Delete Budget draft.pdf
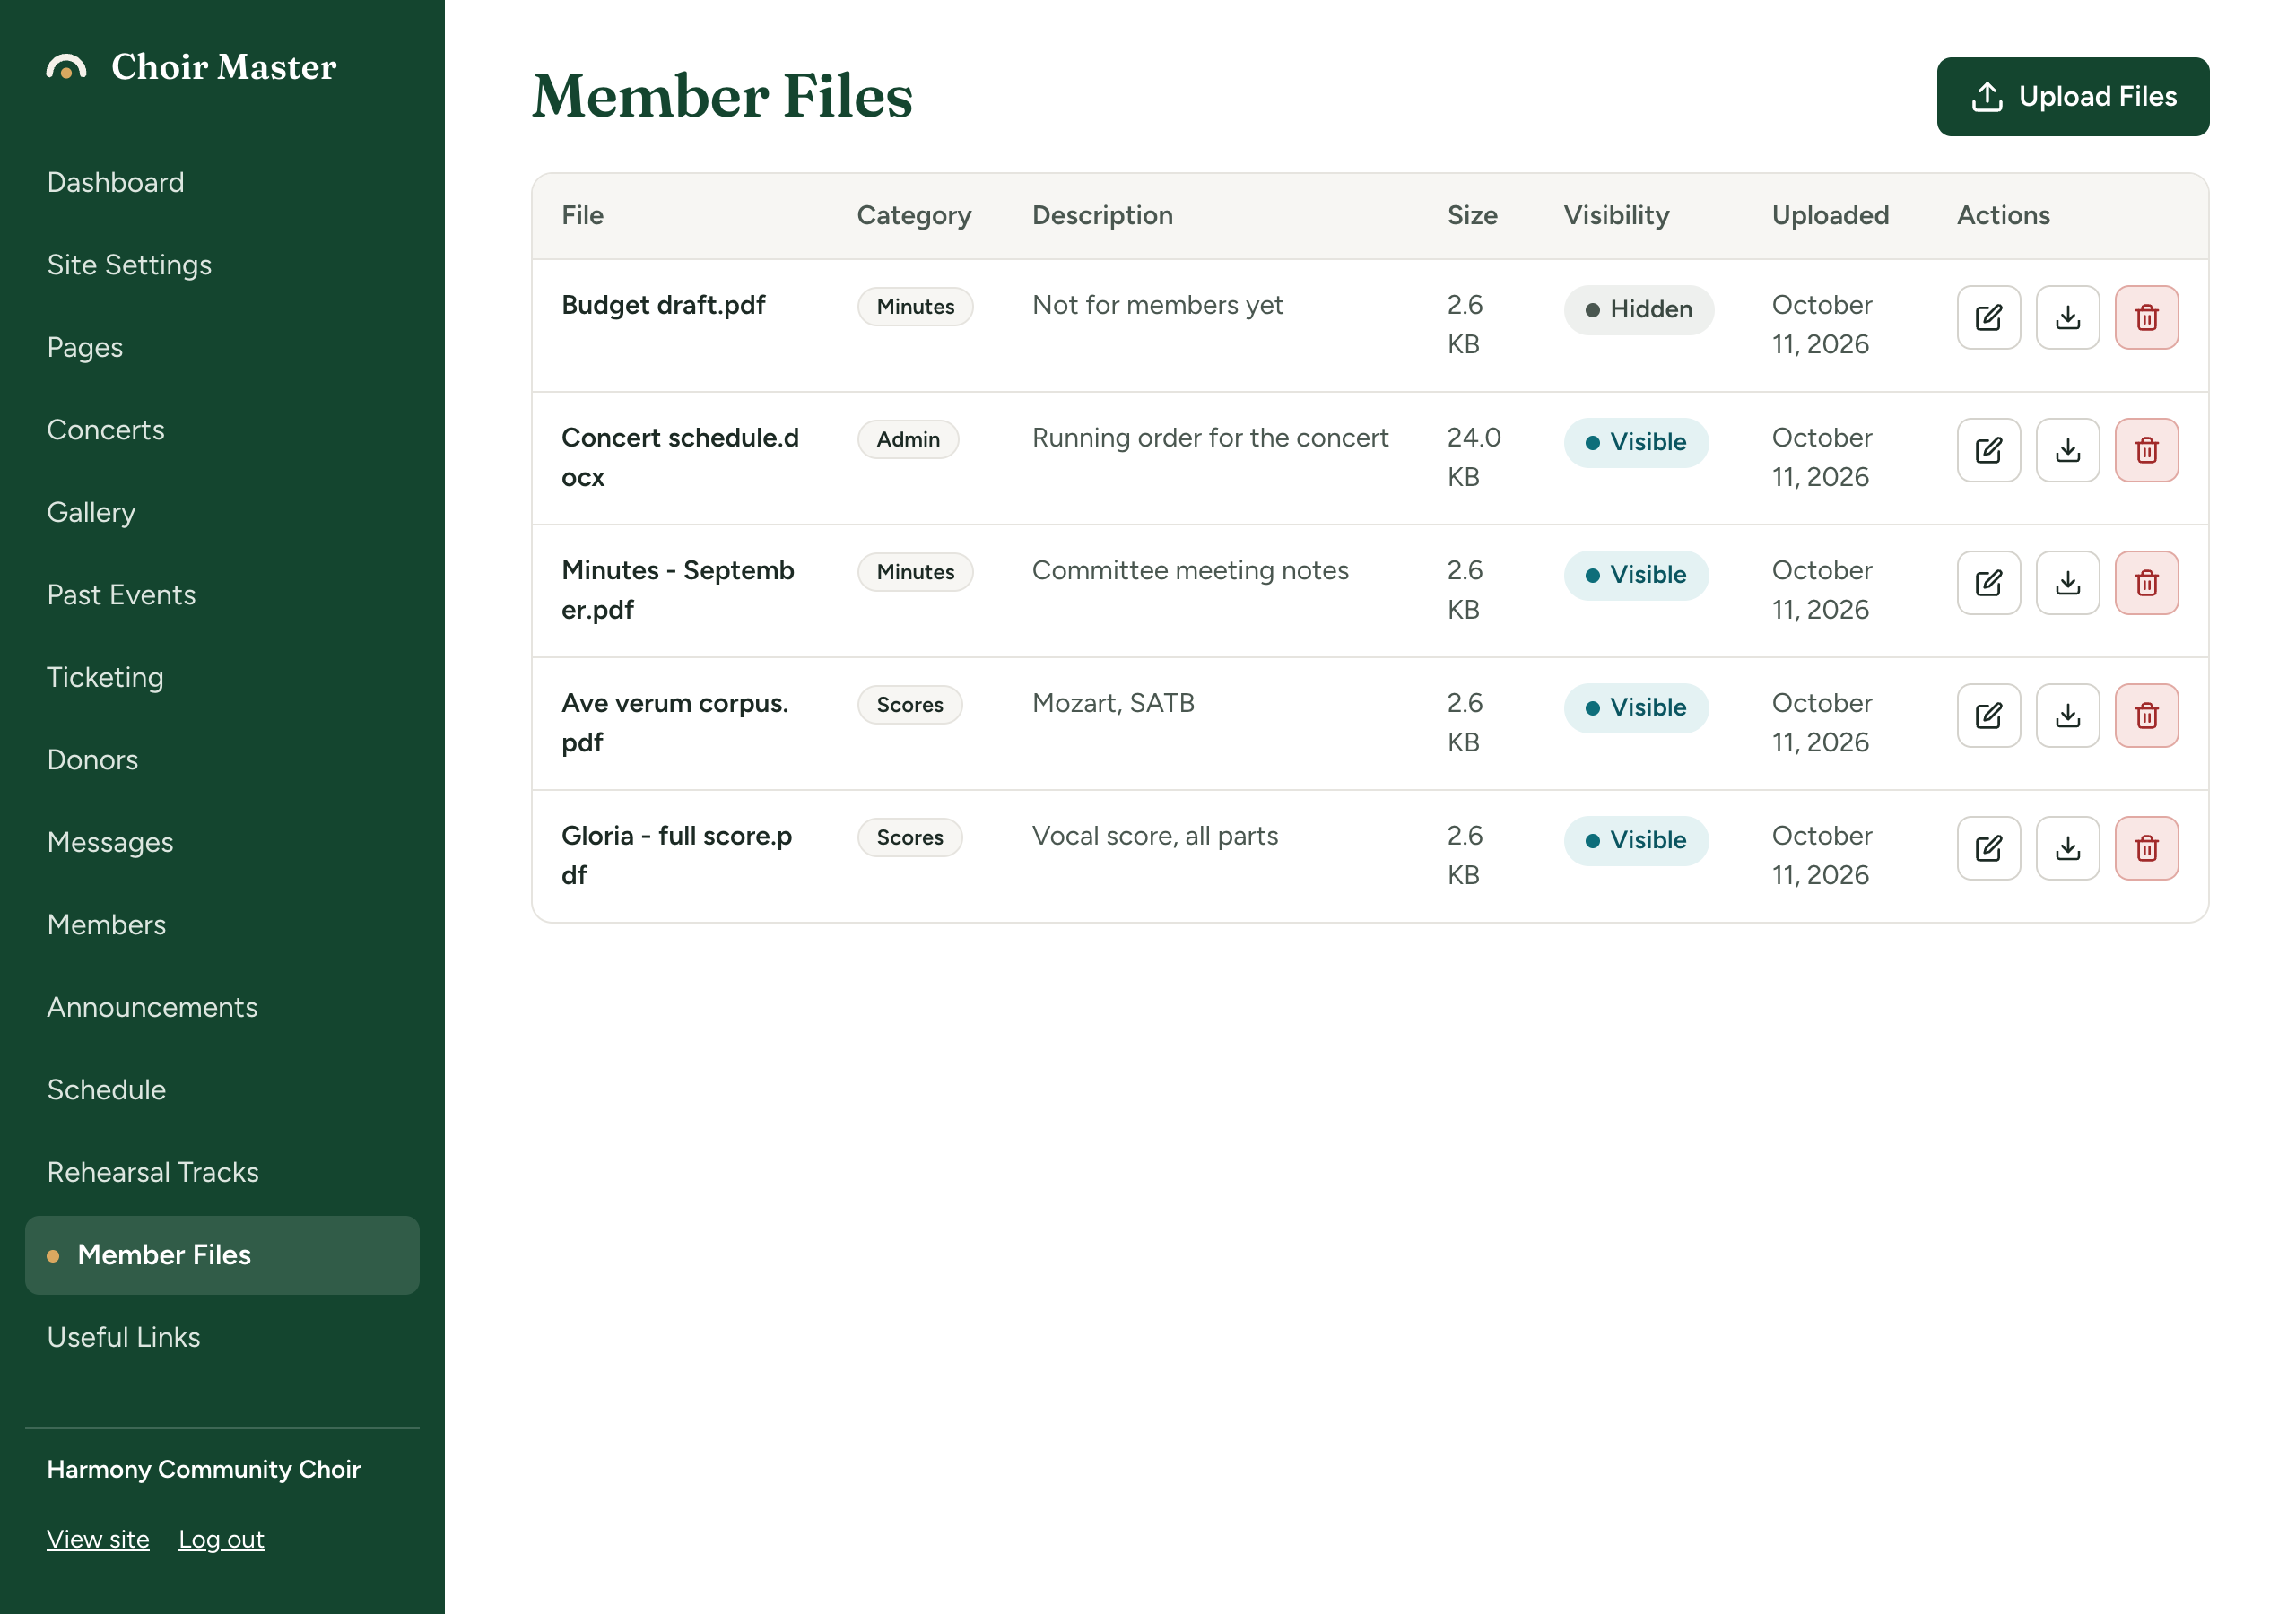2296x1614 pixels. click(x=2146, y=318)
